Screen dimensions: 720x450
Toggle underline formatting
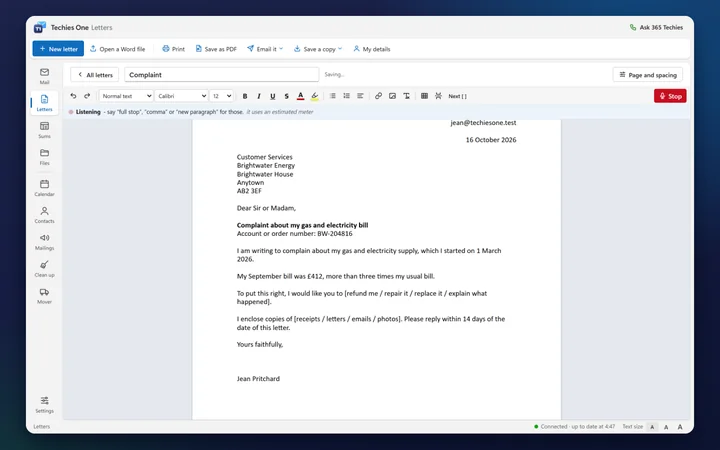(272, 96)
